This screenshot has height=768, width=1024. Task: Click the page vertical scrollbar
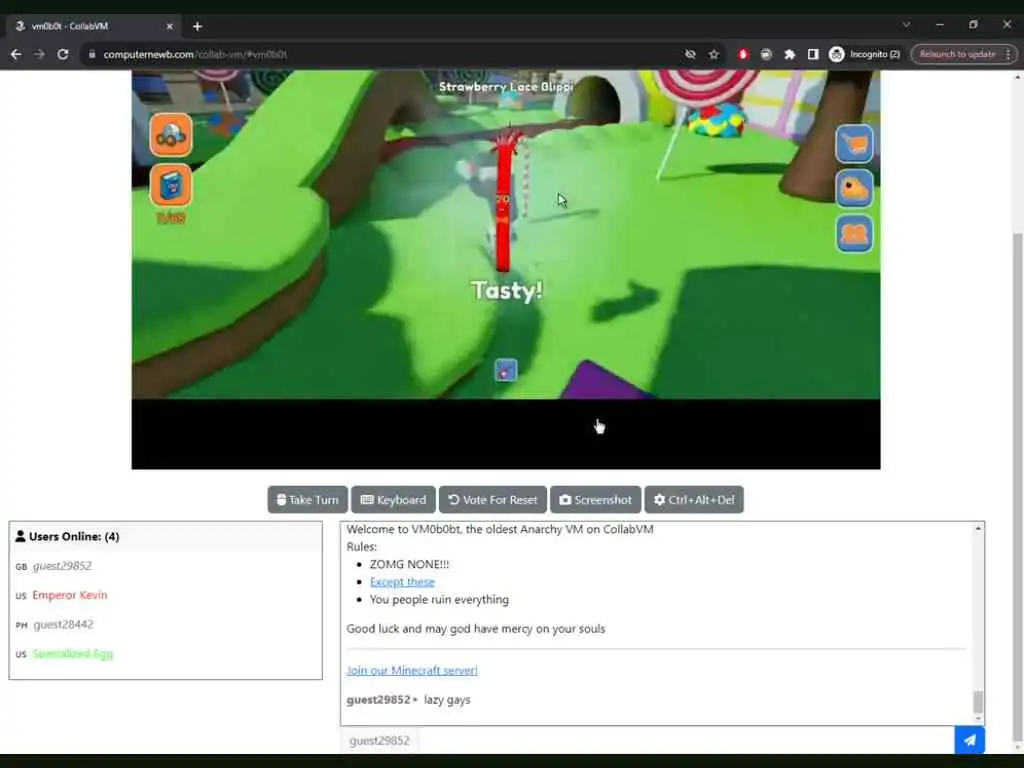(1017, 487)
